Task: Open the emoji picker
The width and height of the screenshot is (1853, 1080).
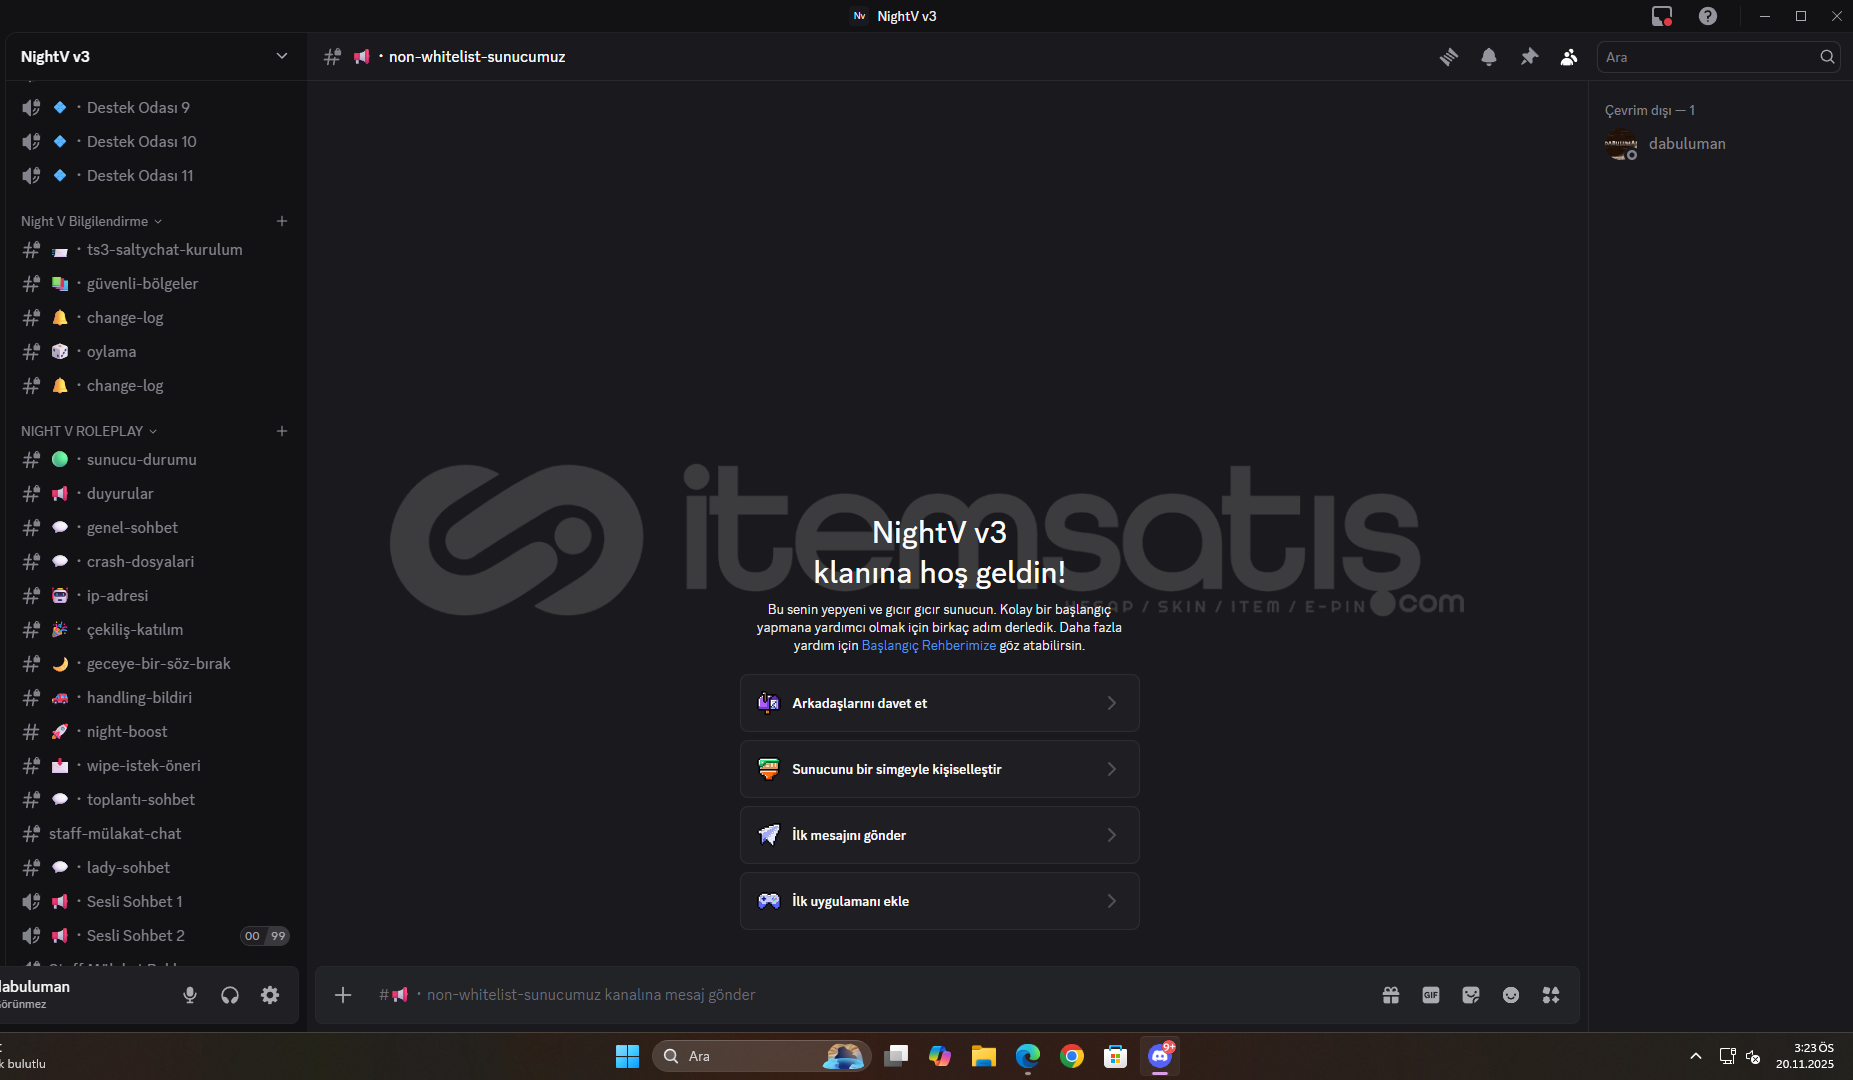Action: point(1510,995)
